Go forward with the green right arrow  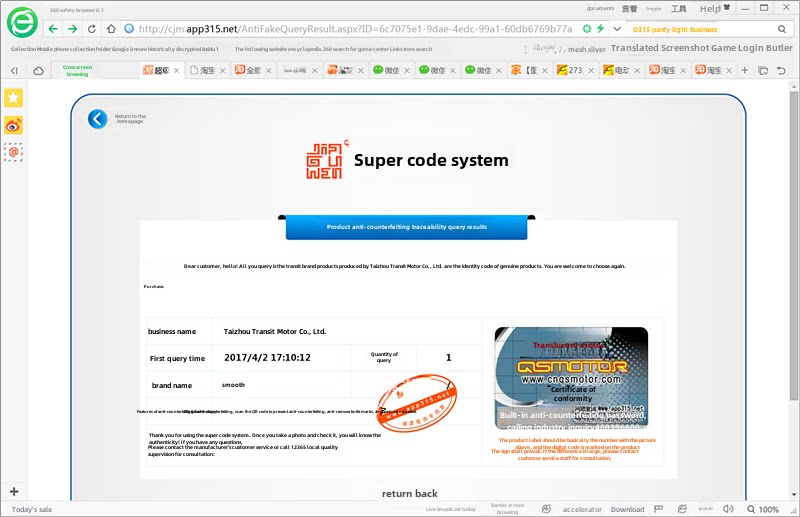pyautogui.click(x=72, y=29)
